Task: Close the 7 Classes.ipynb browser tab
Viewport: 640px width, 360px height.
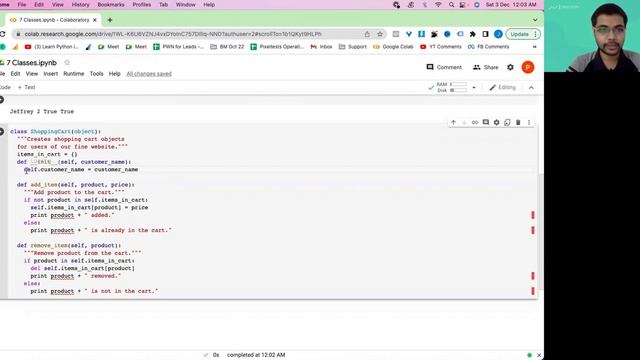Action: coord(95,20)
